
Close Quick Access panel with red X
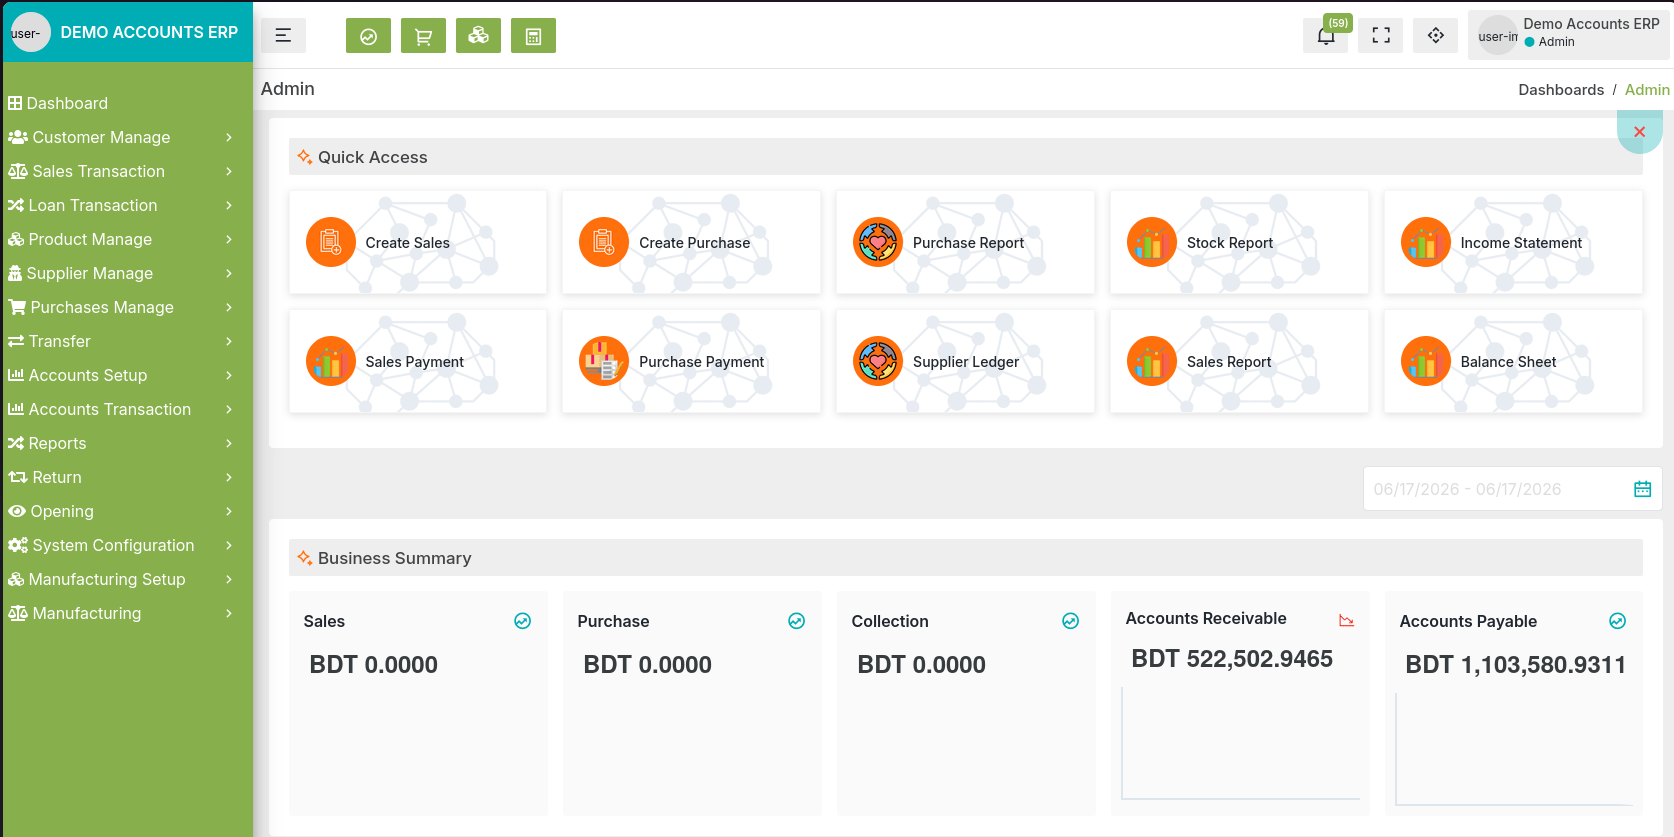point(1640,132)
